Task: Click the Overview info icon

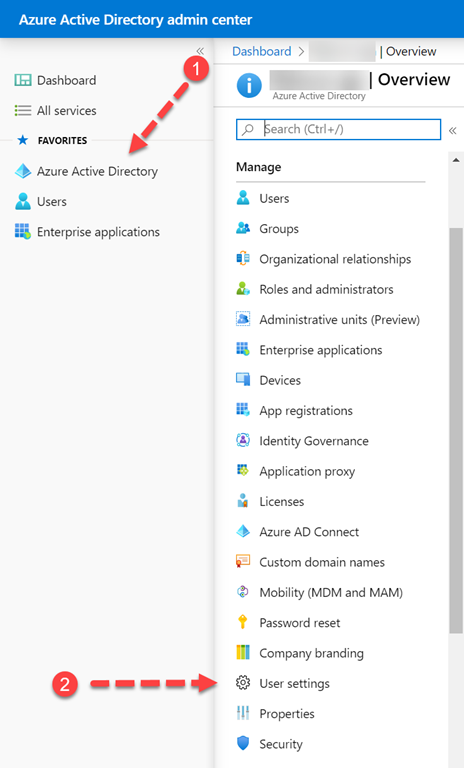Action: click(249, 86)
